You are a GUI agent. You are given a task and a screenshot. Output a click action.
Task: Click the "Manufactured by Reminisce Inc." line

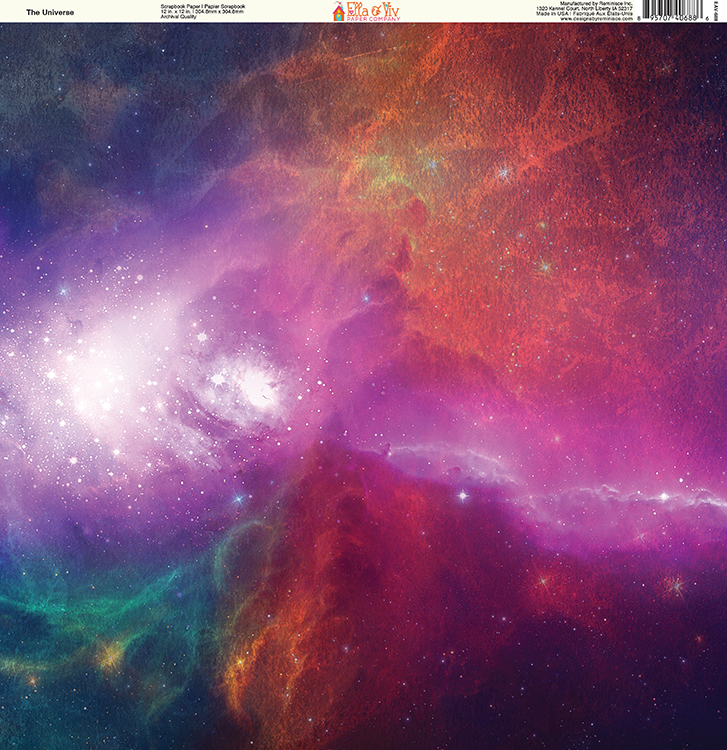point(596,3)
